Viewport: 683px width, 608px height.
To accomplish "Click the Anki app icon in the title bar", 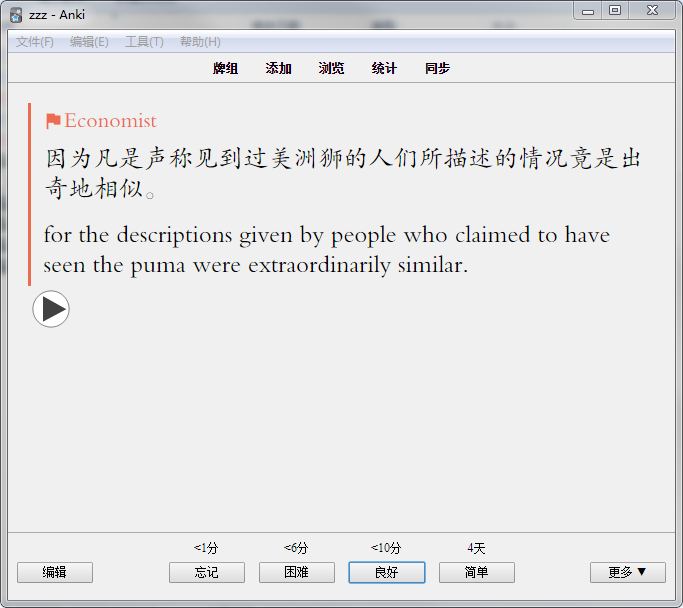I will tap(16, 15).
